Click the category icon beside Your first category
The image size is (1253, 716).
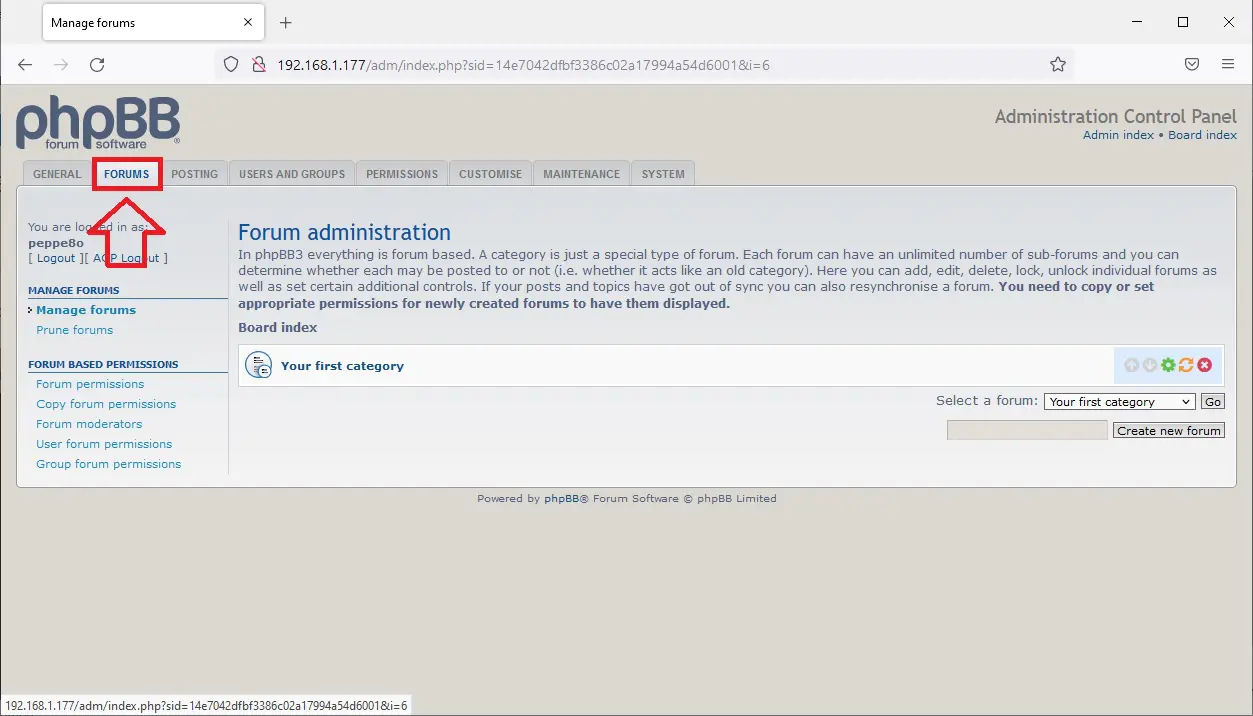(x=259, y=365)
